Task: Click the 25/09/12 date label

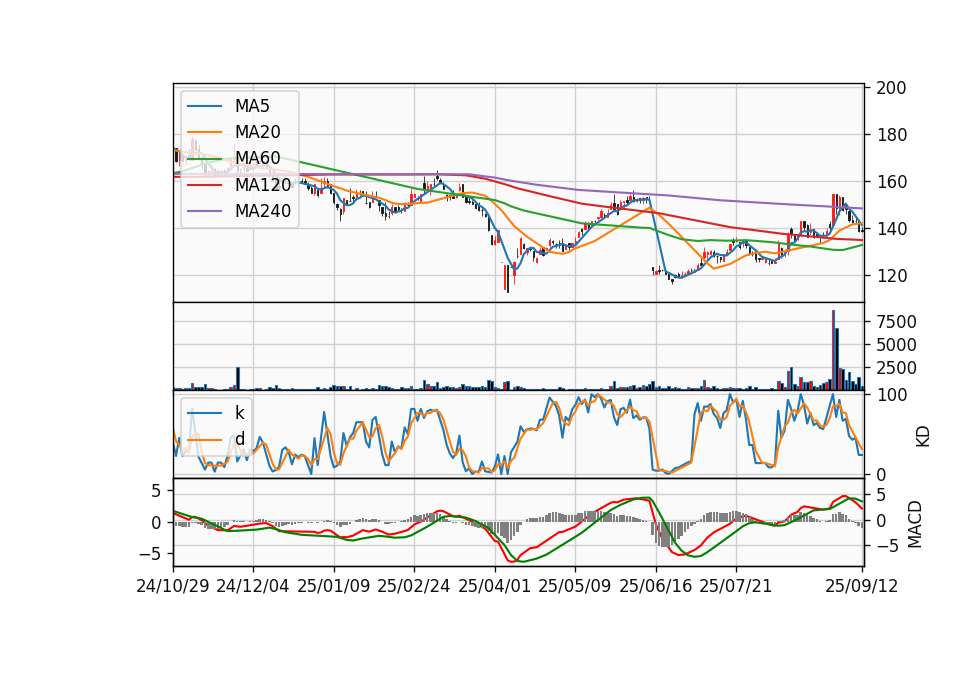Action: coord(862,586)
